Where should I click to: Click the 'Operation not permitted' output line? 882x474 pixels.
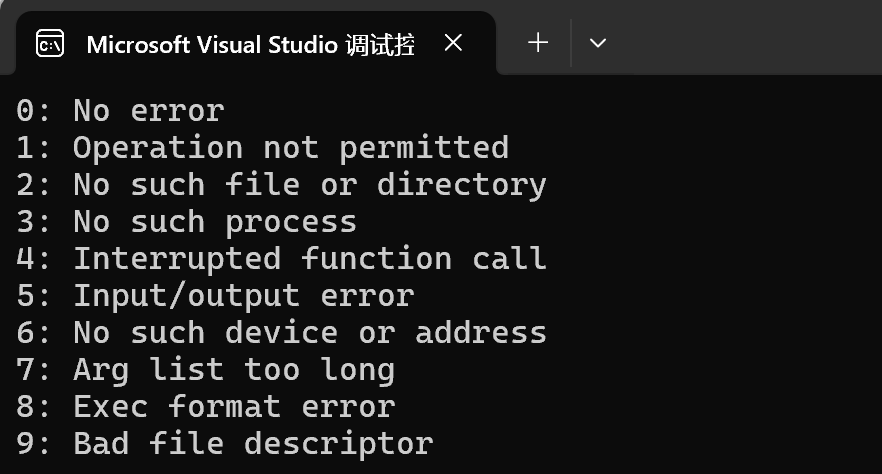(x=263, y=148)
